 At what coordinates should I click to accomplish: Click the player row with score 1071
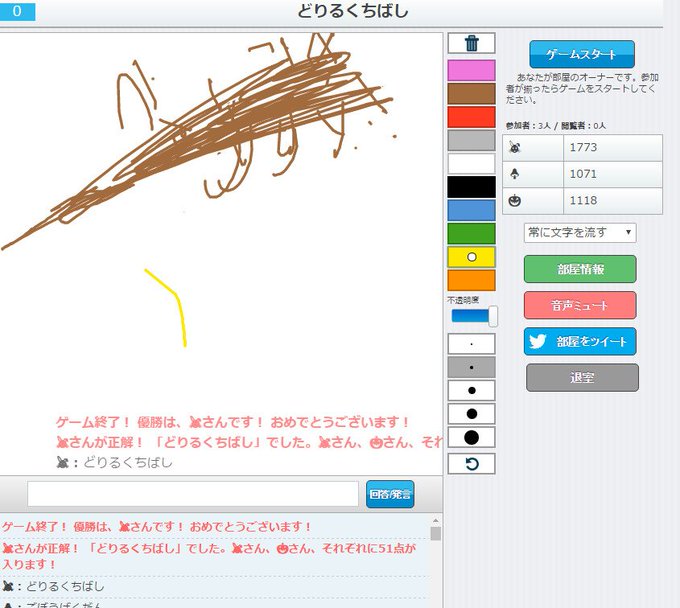(582, 174)
